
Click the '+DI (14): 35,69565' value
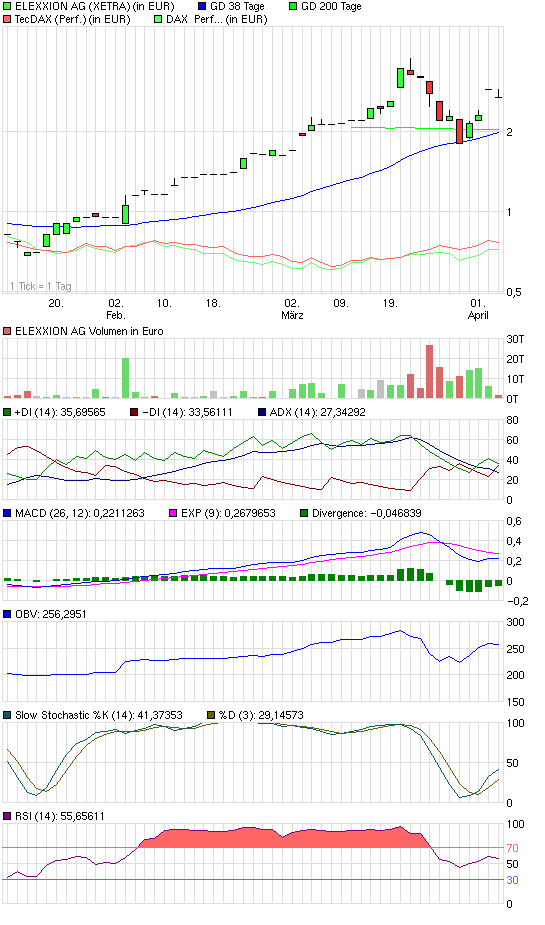[60, 412]
